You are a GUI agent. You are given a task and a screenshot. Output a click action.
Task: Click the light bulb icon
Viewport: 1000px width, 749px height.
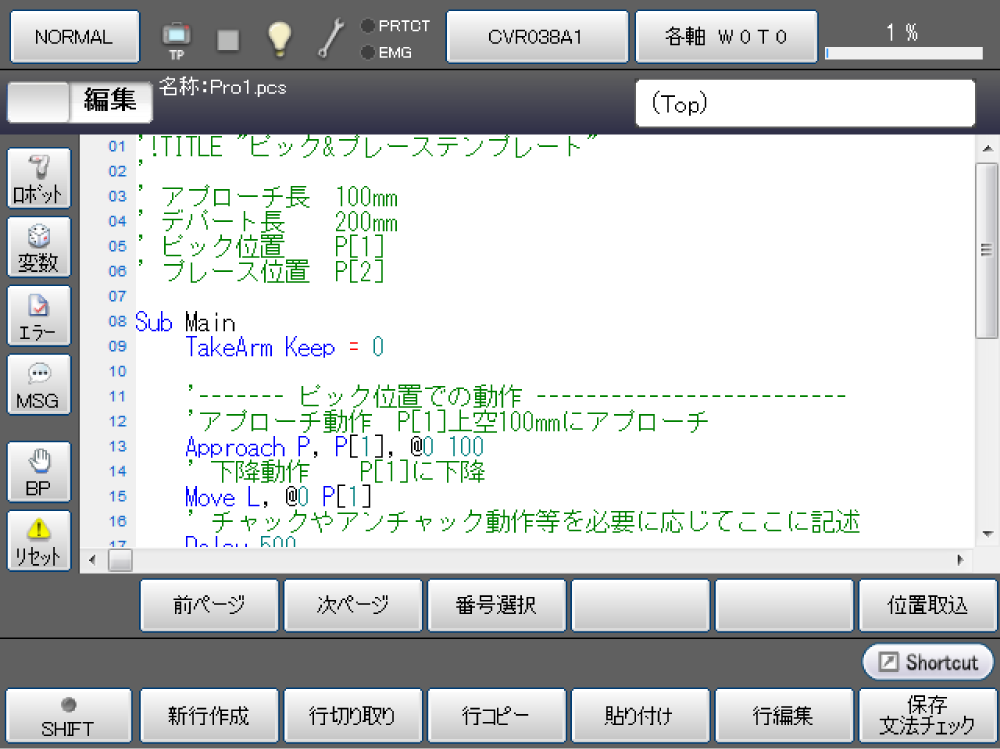(279, 38)
